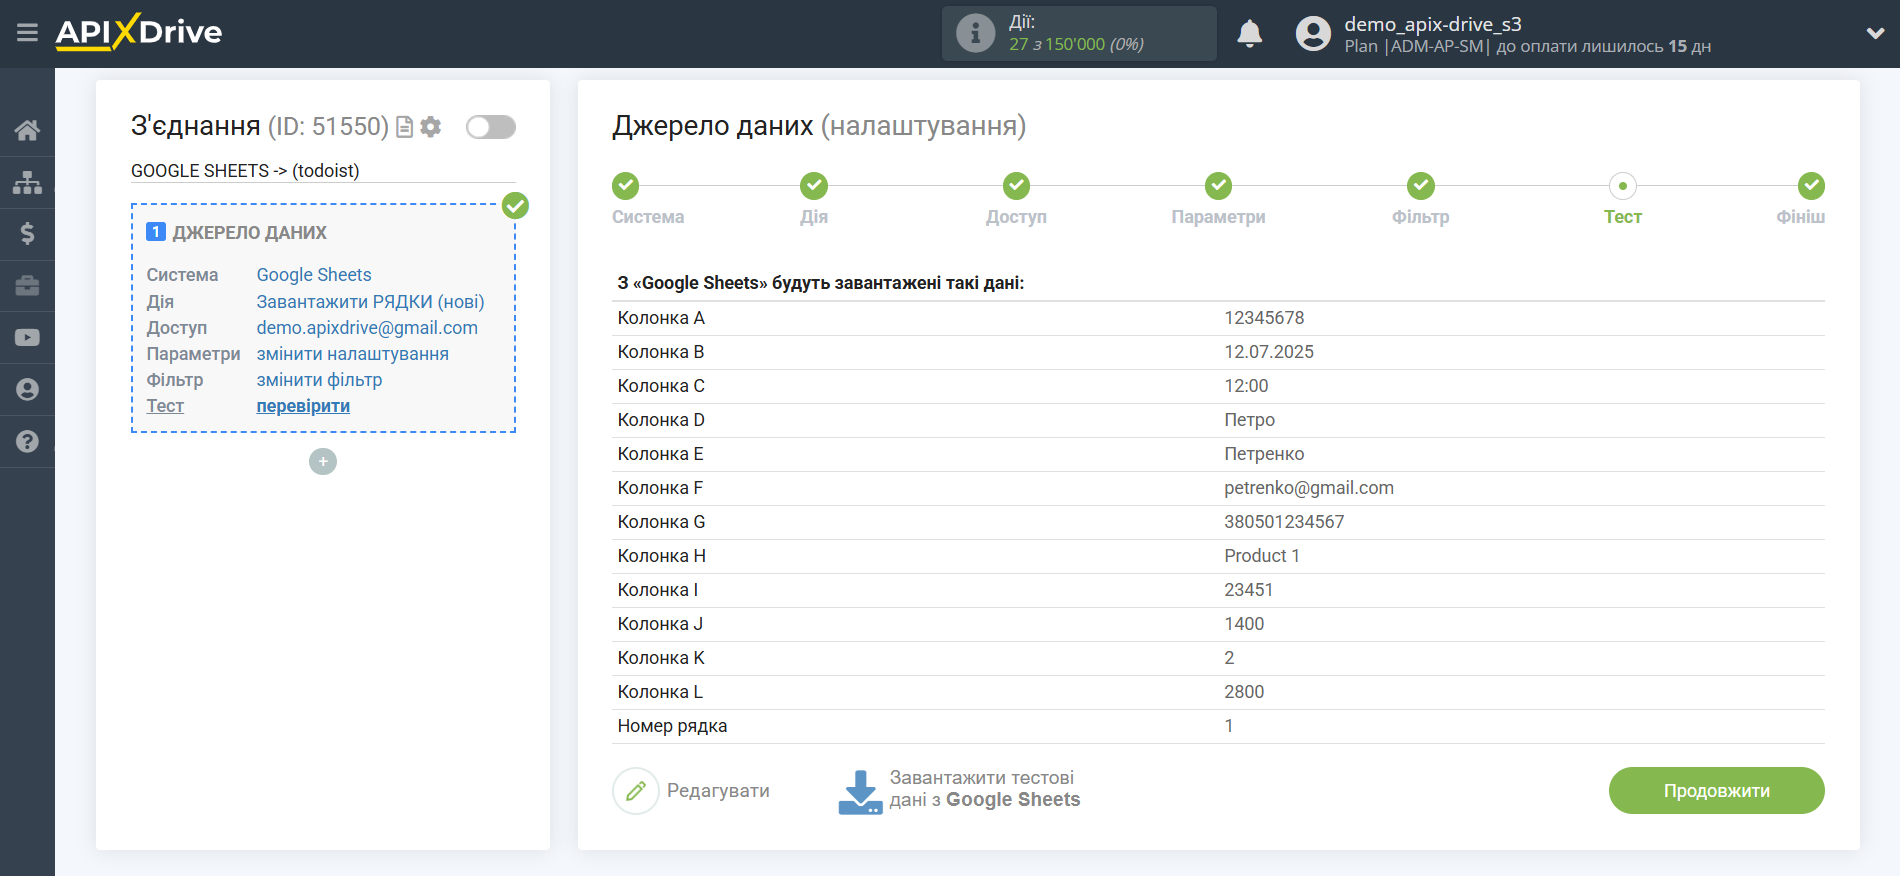This screenshot has width=1900, height=876.
Task: Click the ДЖЕРЕЛО ДАНИХ block header
Action: pyautogui.click(x=249, y=233)
